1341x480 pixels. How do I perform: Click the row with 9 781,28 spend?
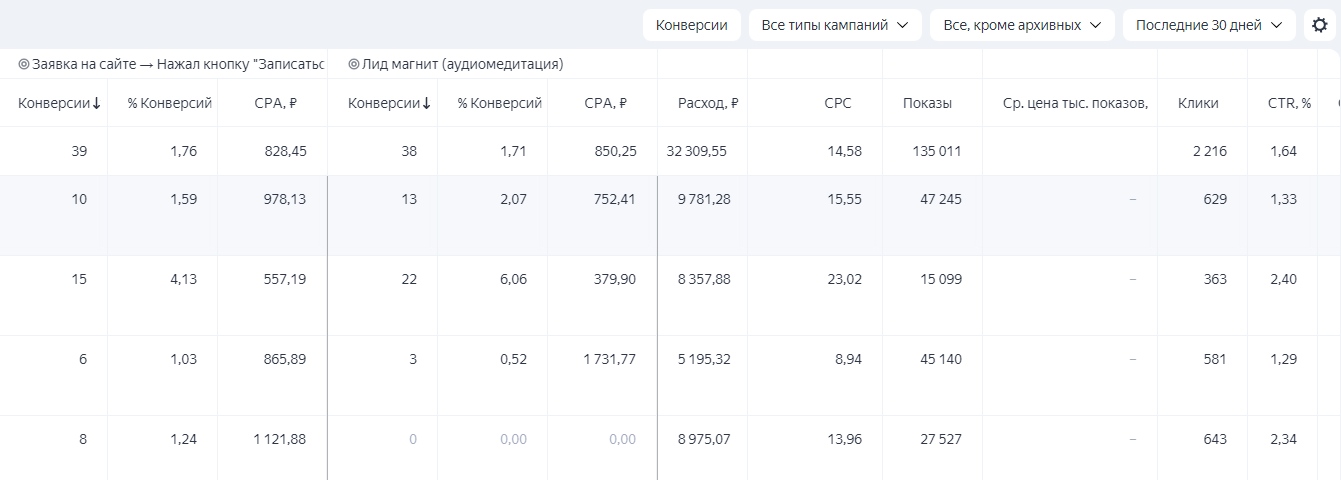[x=704, y=199]
